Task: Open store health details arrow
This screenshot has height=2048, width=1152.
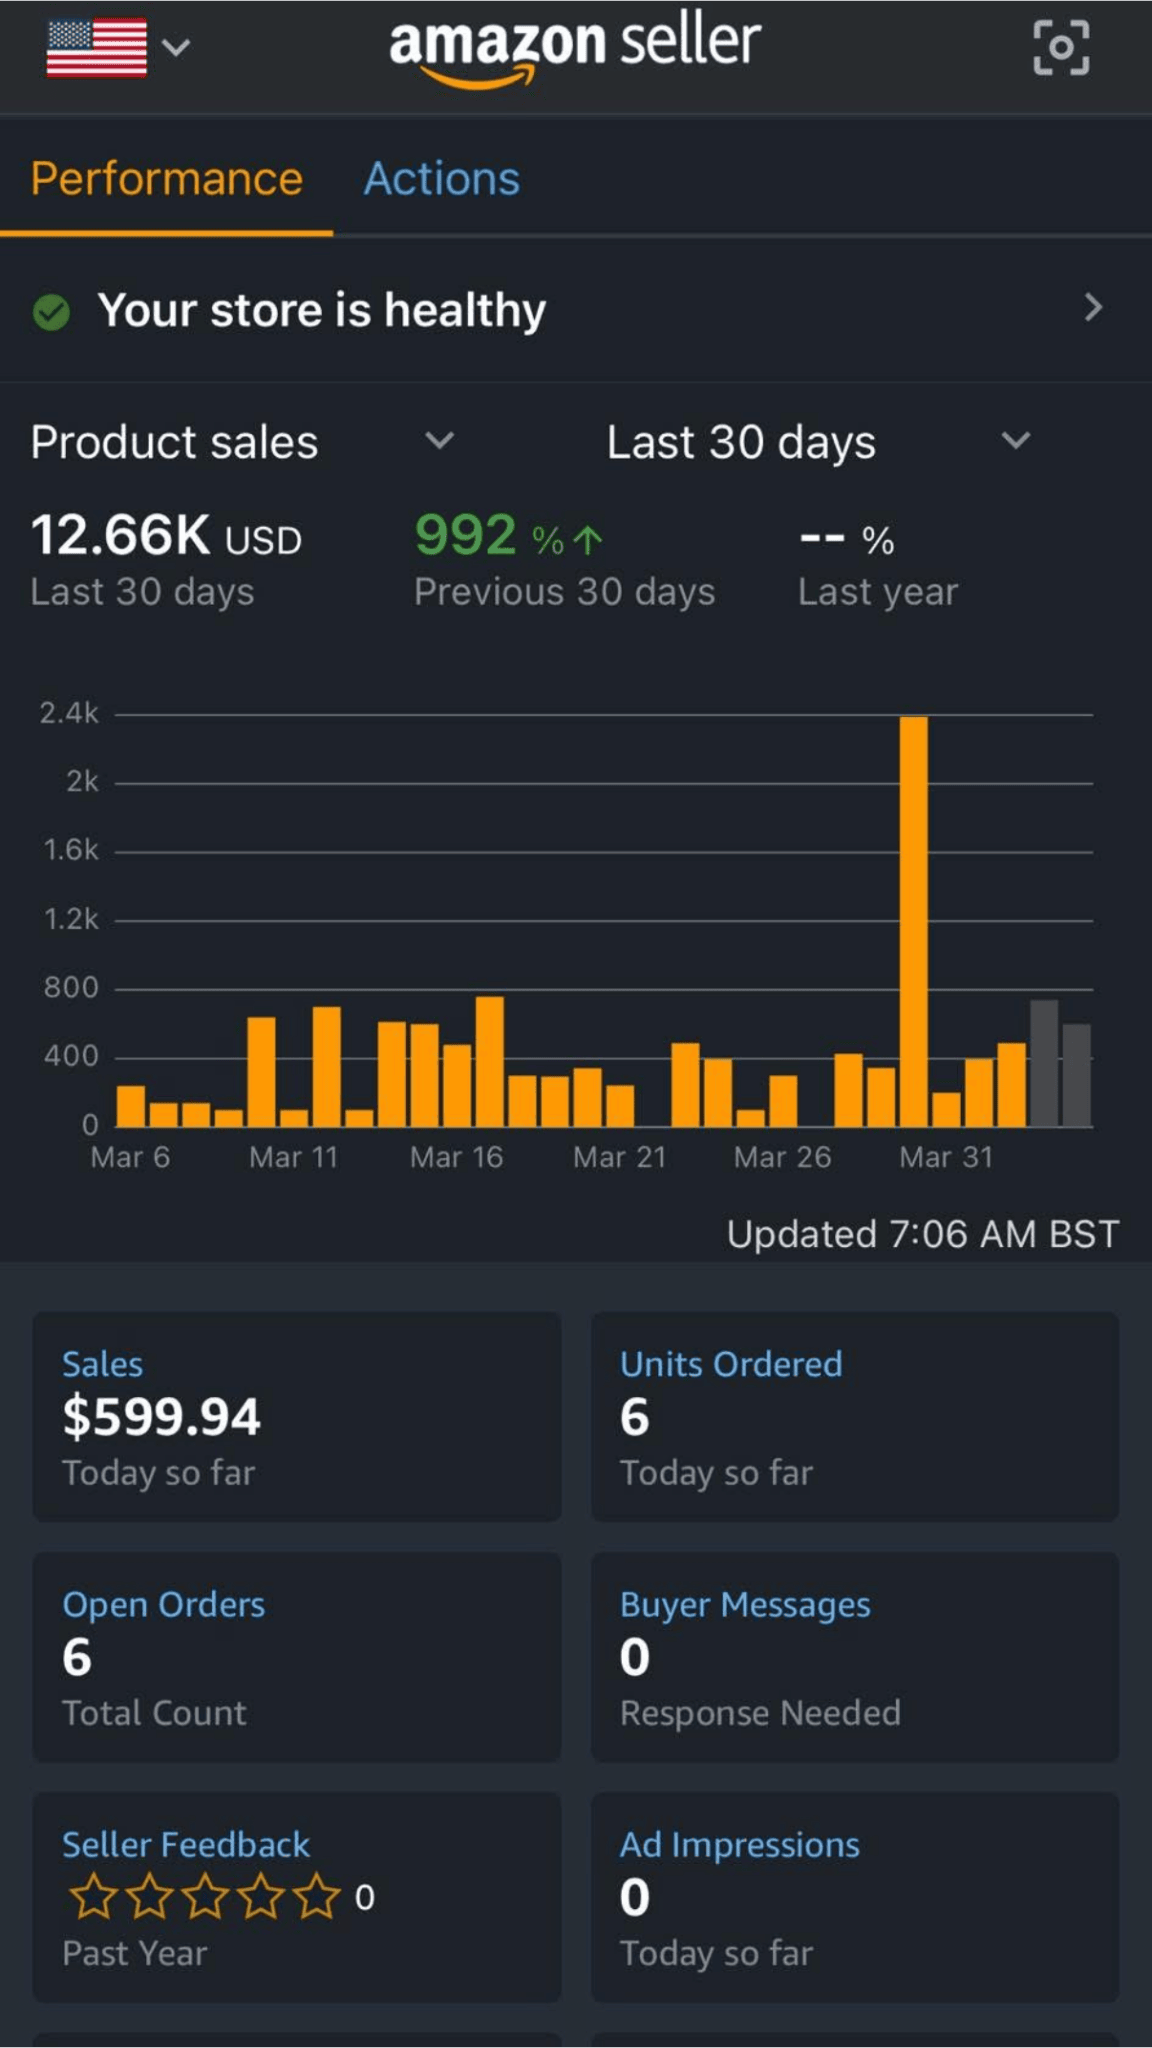Action: 1093,308
